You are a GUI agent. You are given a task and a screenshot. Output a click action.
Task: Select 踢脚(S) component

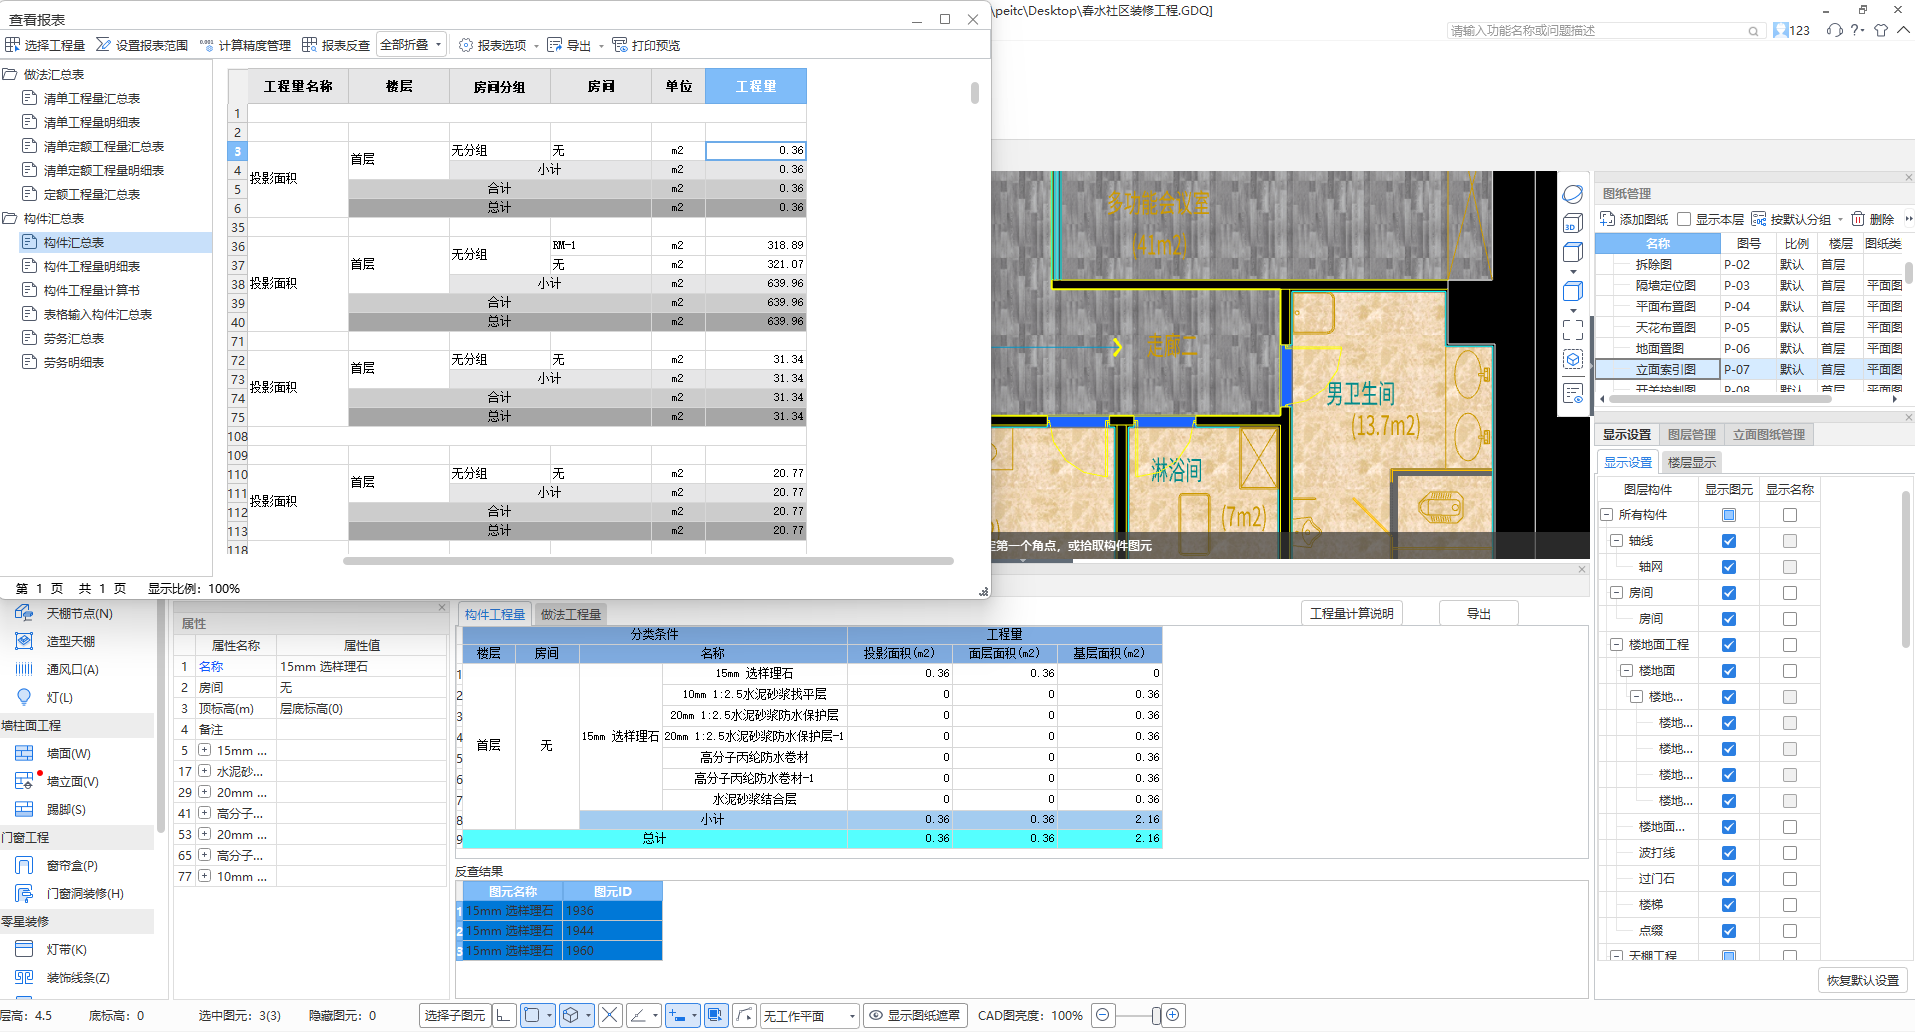click(66, 809)
